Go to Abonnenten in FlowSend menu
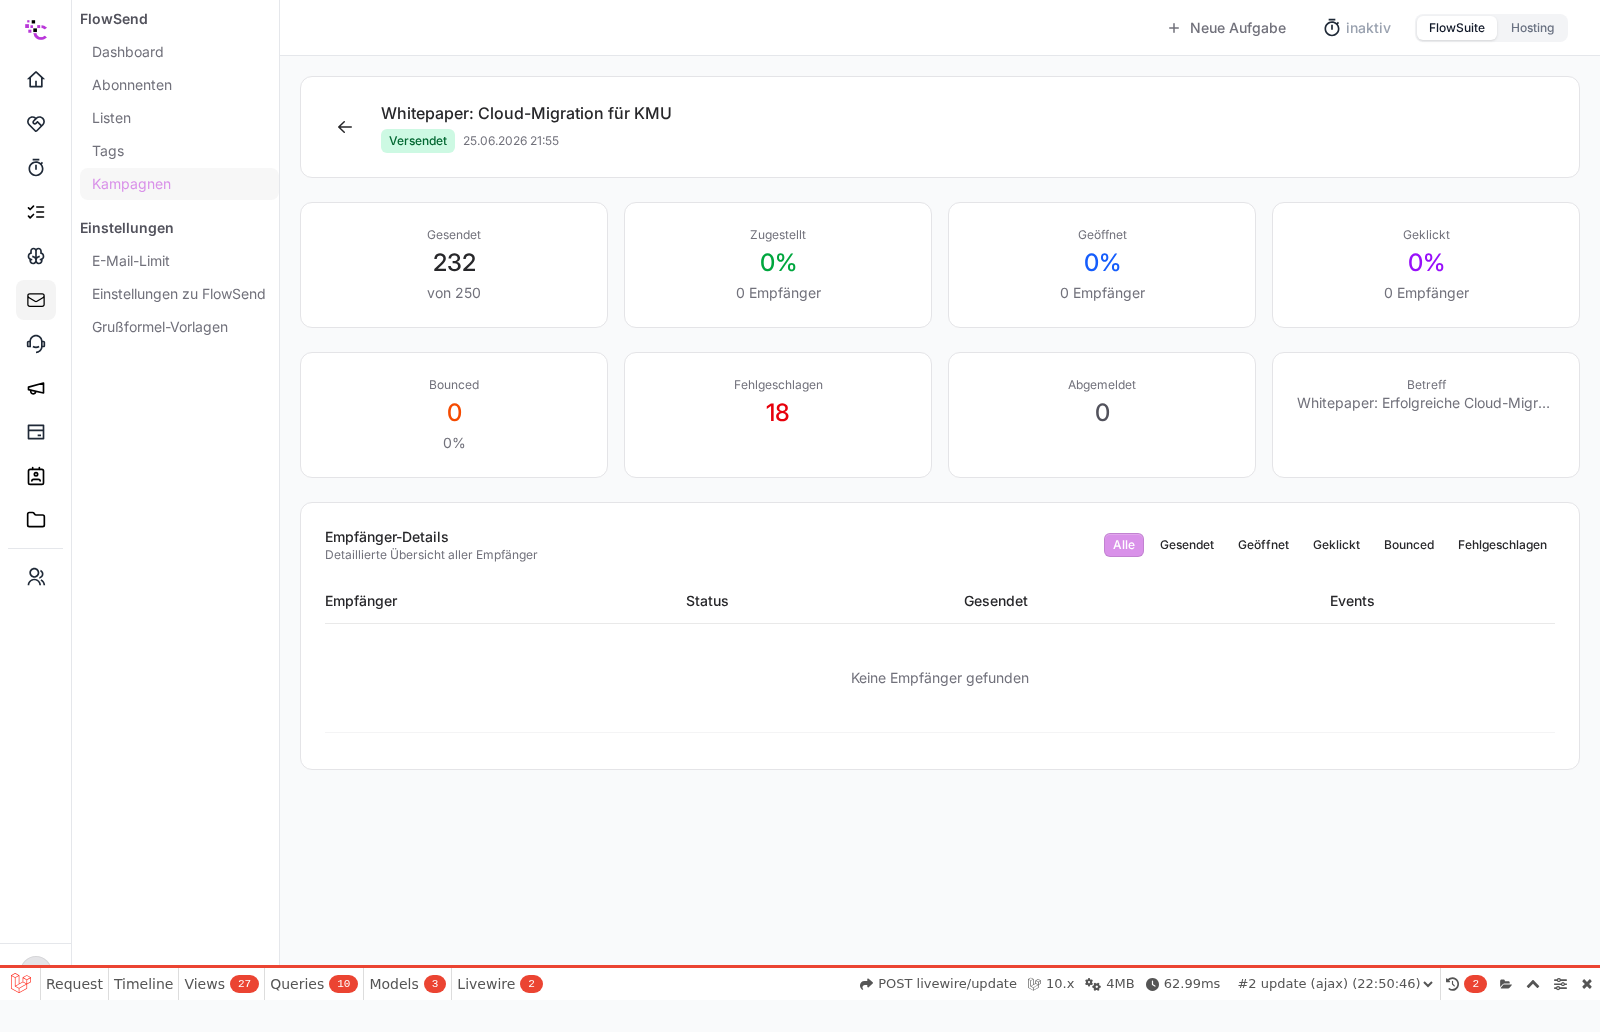This screenshot has width=1600, height=1032. coord(132,85)
